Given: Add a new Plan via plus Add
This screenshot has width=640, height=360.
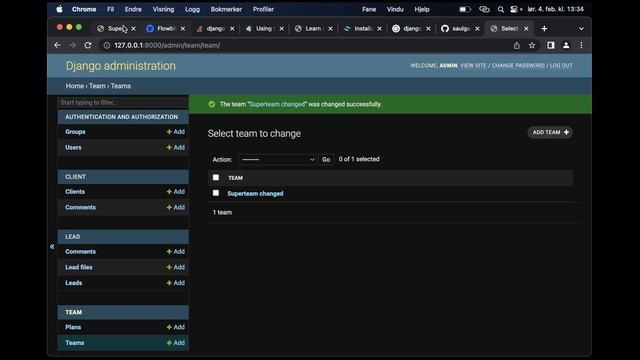Looking at the screenshot, I should click(176, 327).
